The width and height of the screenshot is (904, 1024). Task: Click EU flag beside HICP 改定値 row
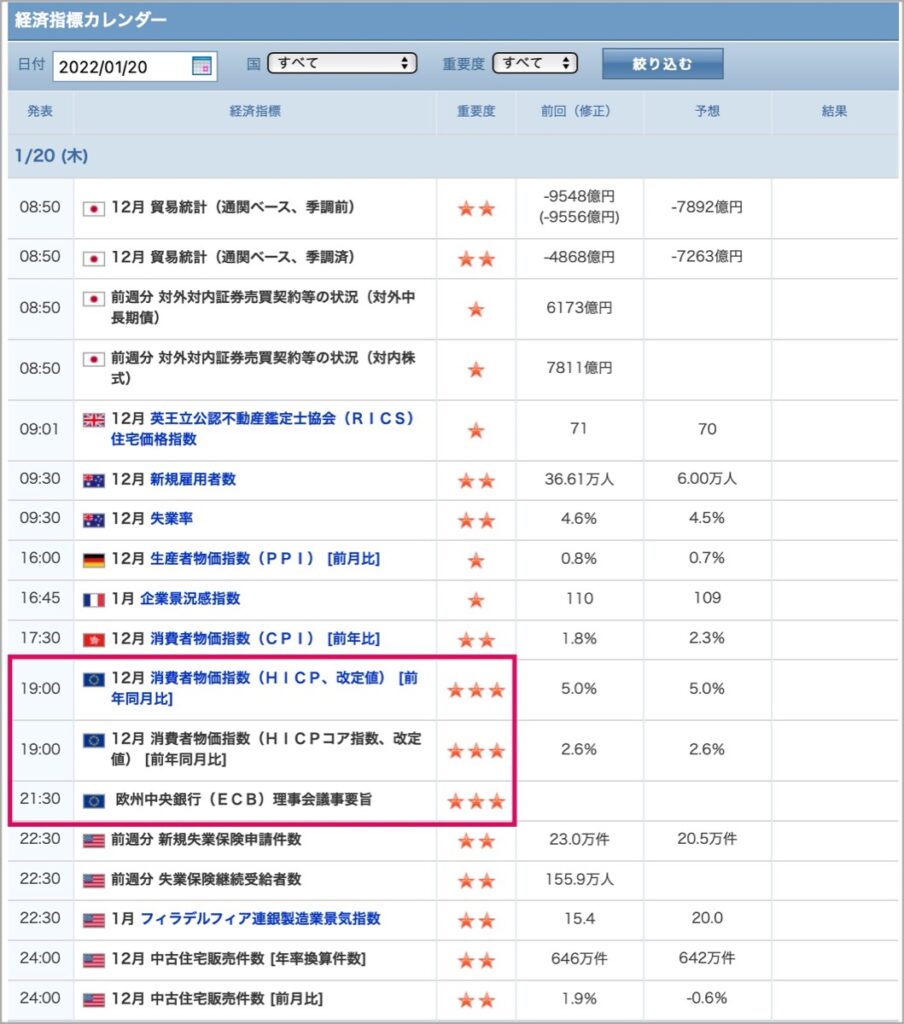[93, 680]
